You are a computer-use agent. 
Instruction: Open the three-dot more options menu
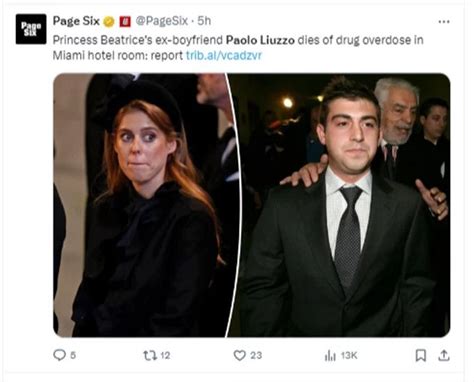[x=444, y=22]
